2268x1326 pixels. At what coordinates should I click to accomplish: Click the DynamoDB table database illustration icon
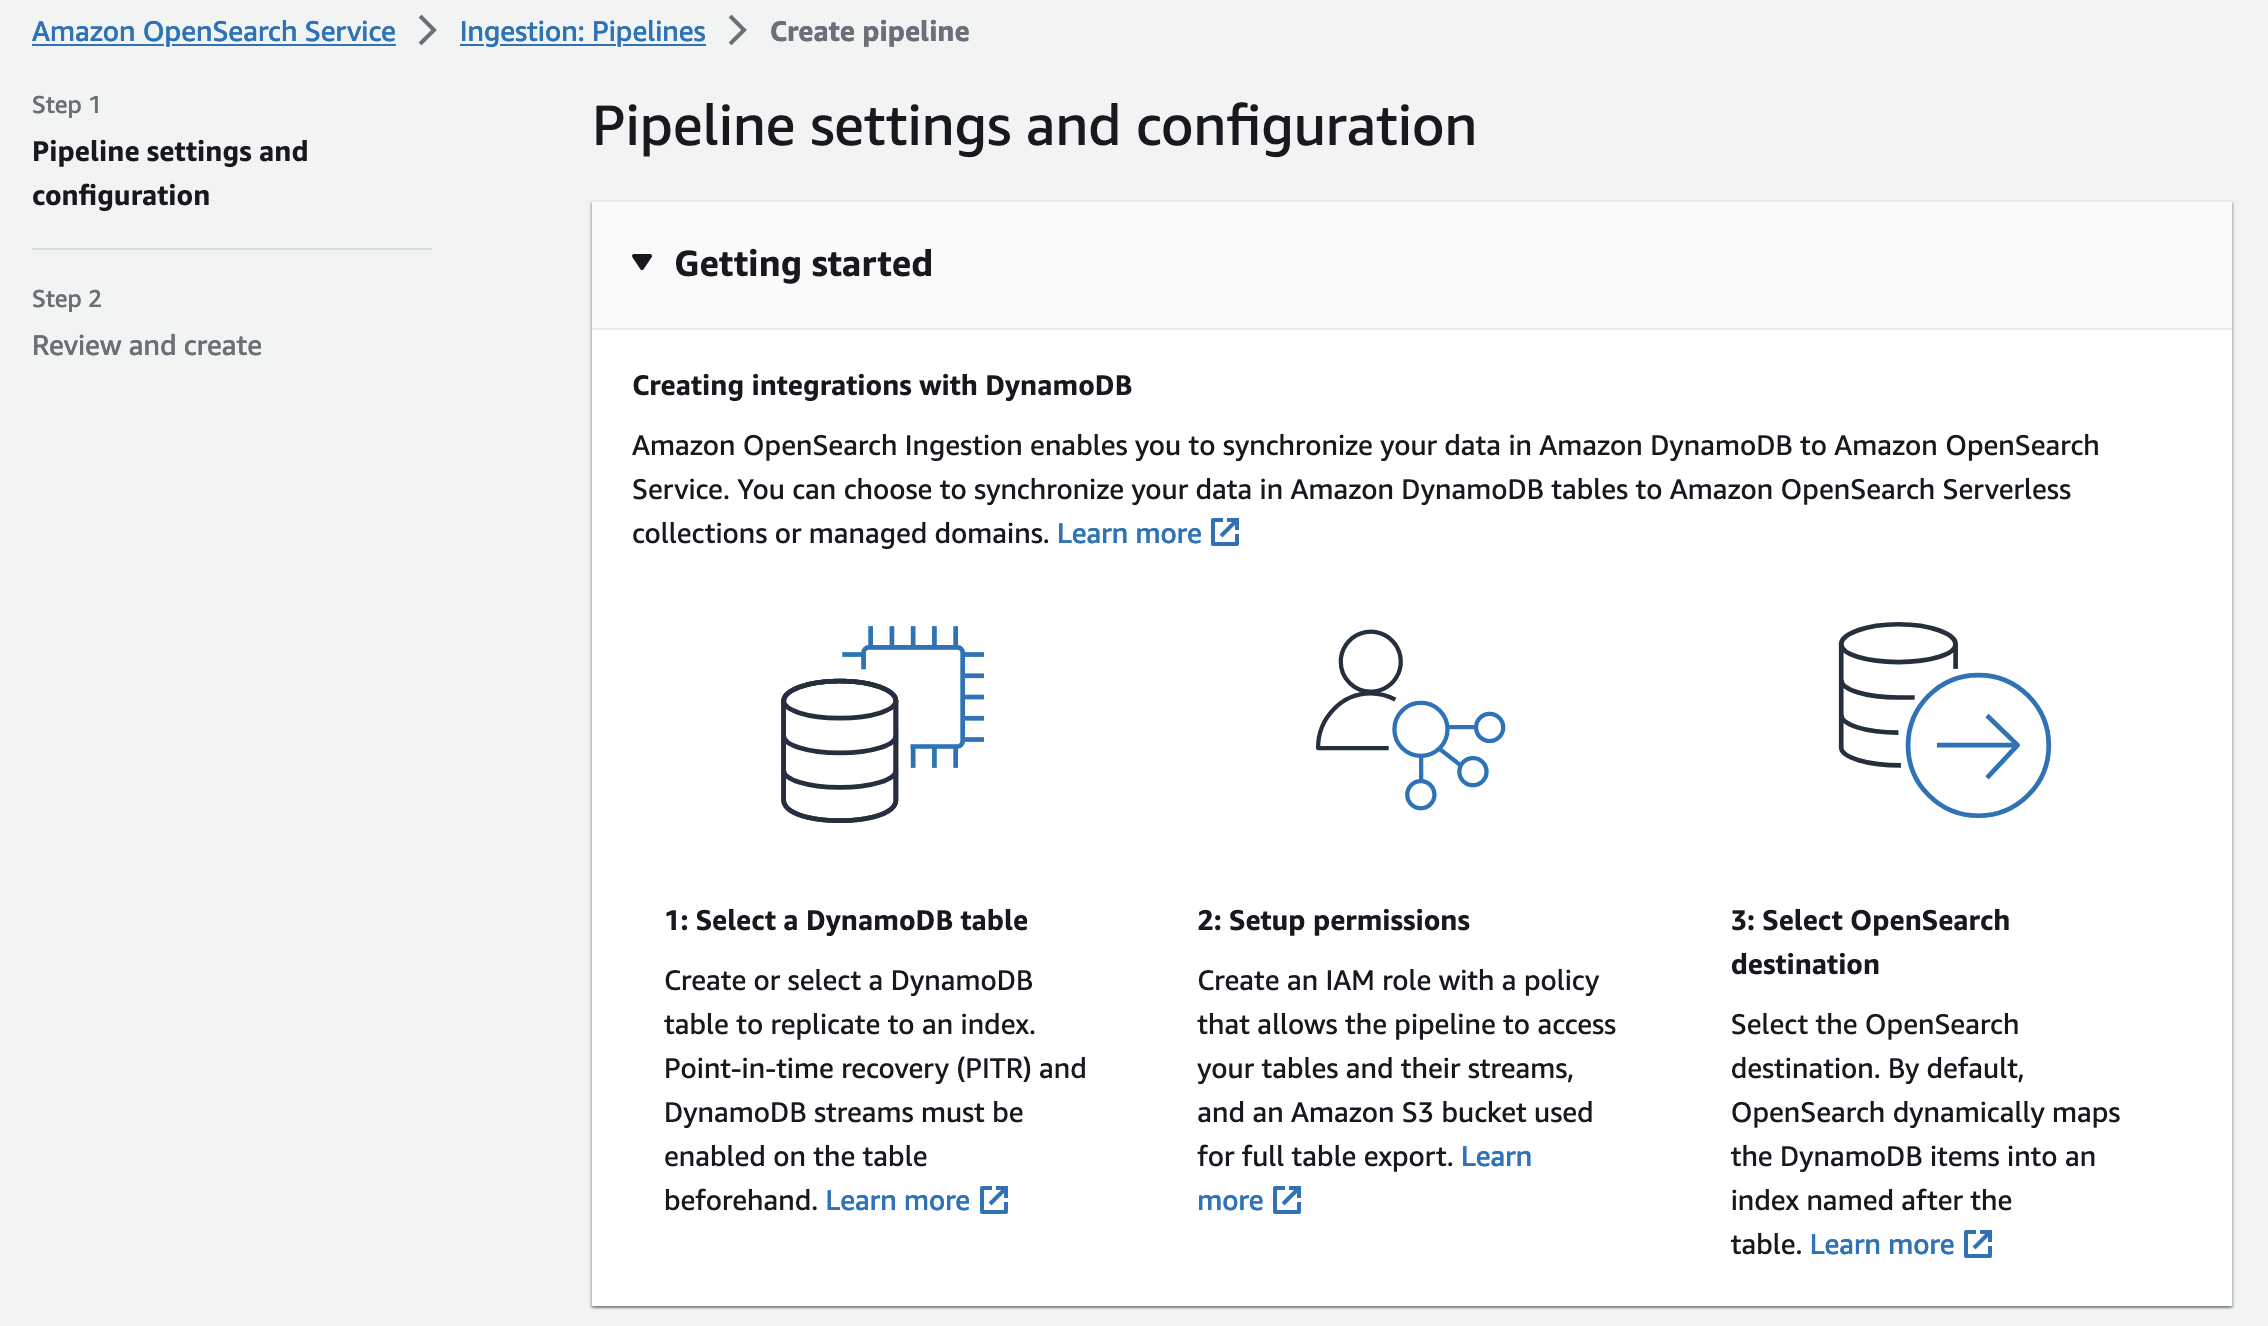881,723
